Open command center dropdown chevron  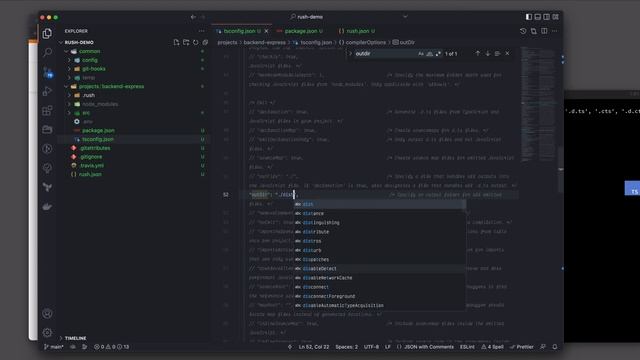405,17
